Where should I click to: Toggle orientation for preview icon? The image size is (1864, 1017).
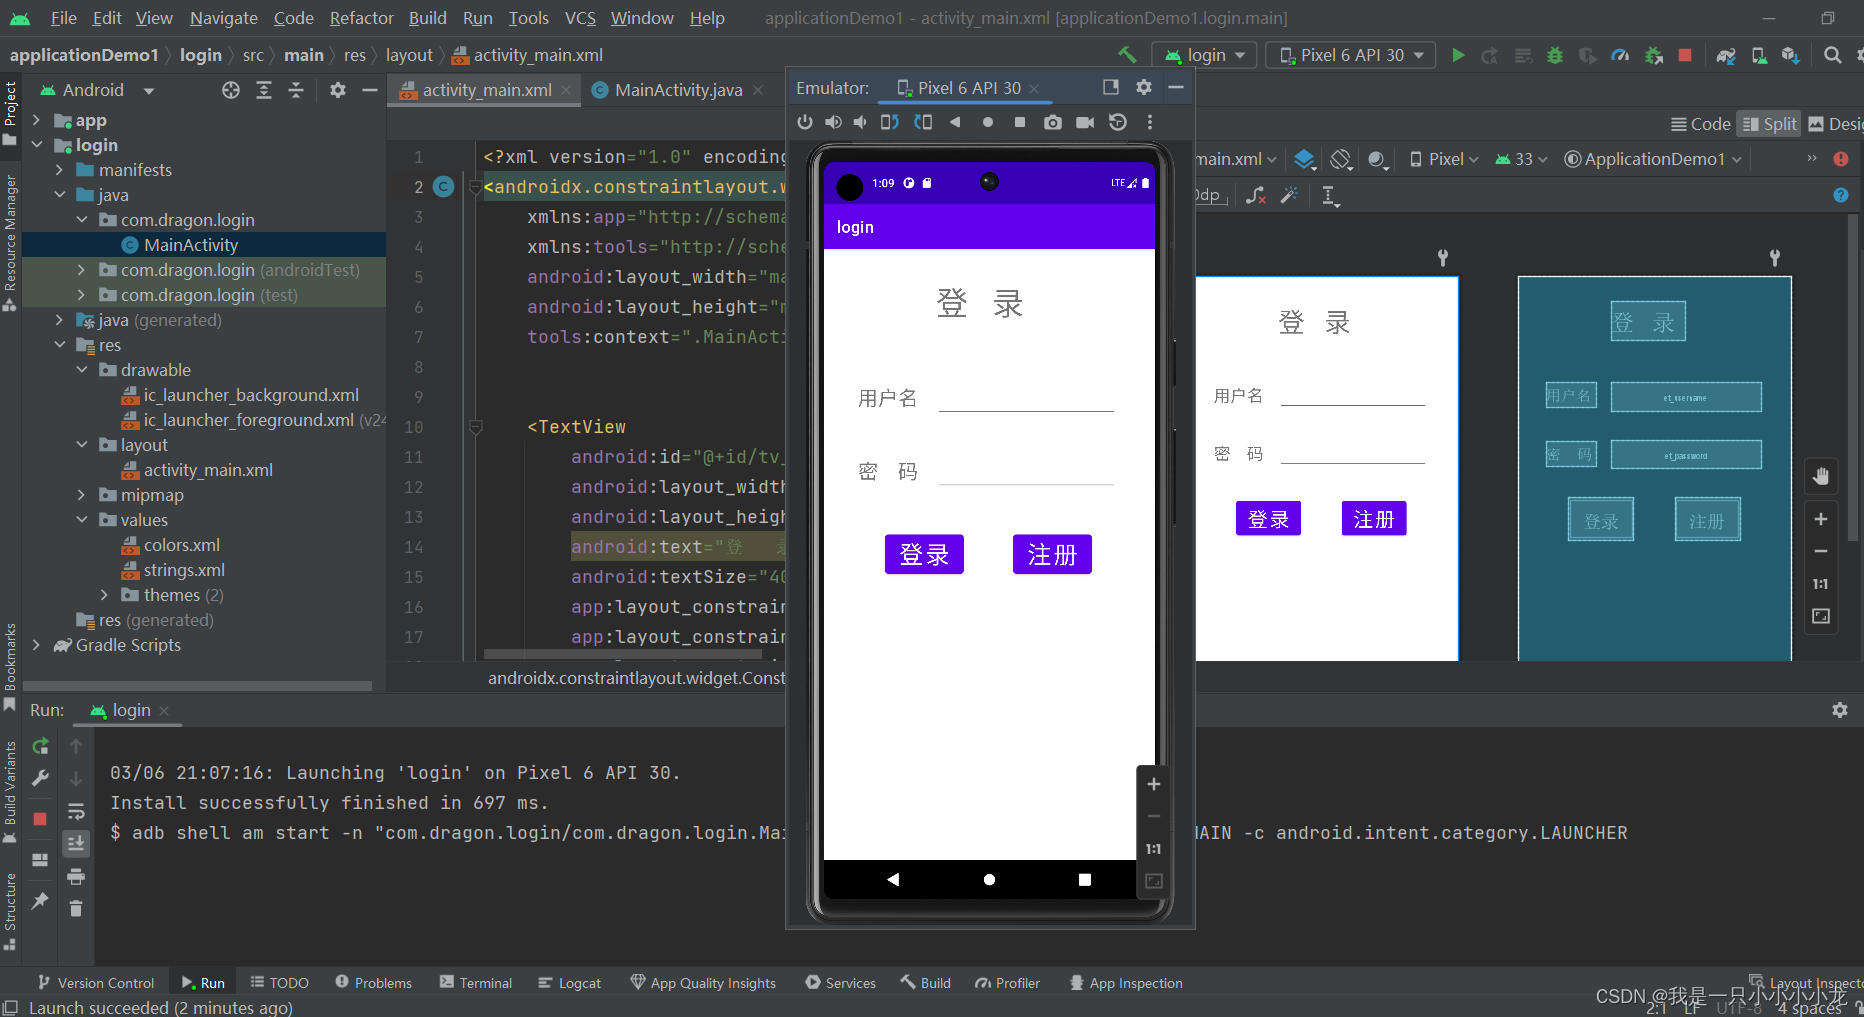tap(1341, 159)
